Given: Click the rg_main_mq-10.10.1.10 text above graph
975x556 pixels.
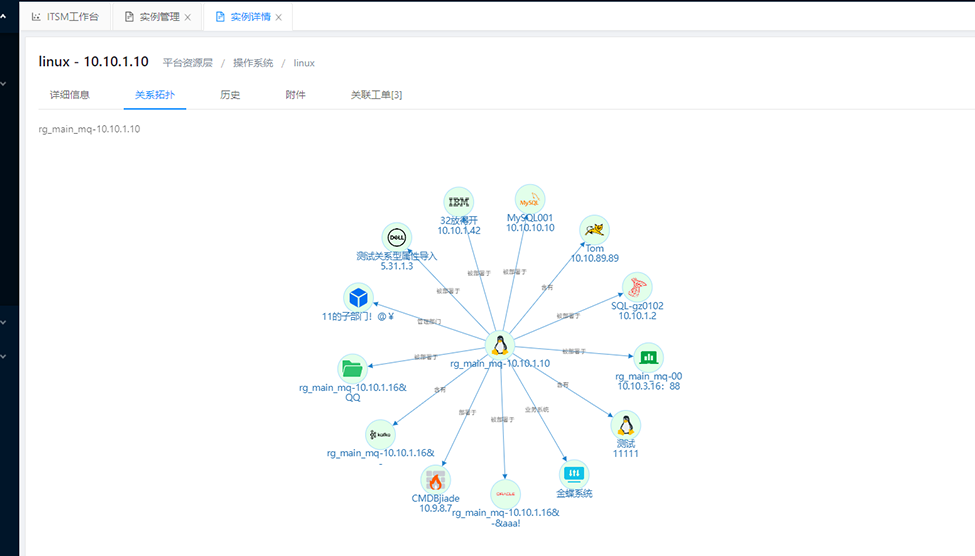Looking at the screenshot, I should 90,129.
